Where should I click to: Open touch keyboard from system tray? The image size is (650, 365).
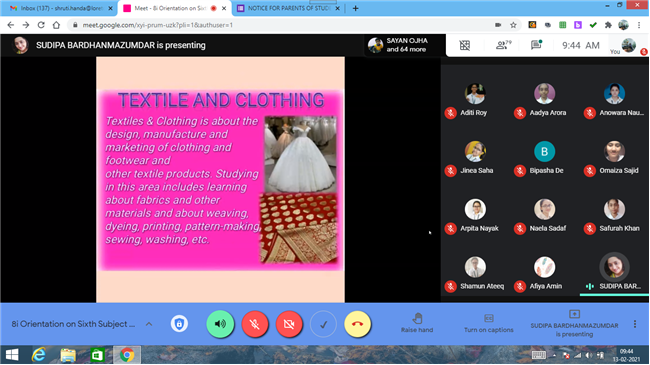(538, 355)
